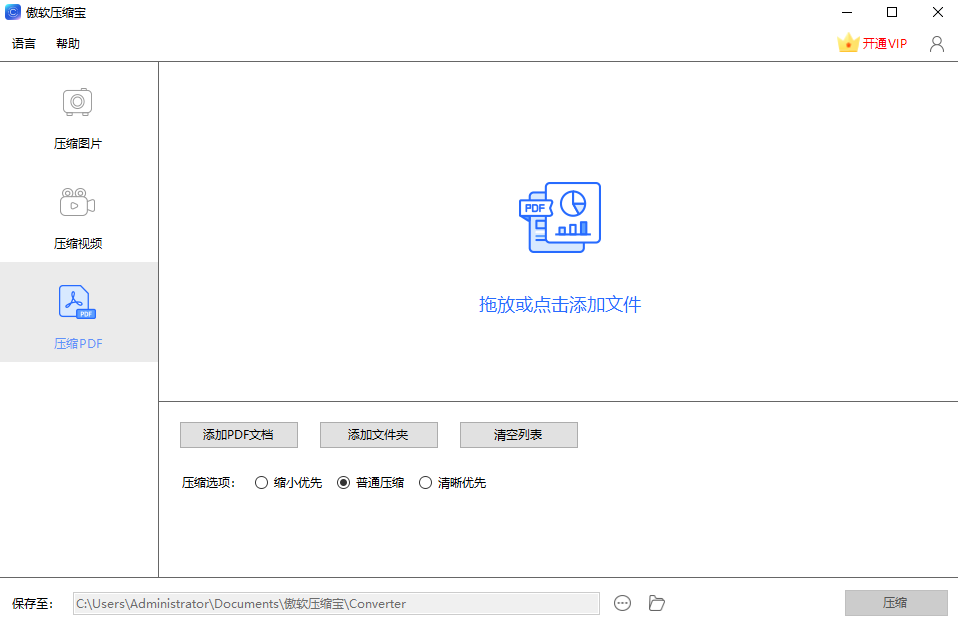Open the browse output path ellipsis icon
The image size is (958, 622).
click(x=622, y=603)
